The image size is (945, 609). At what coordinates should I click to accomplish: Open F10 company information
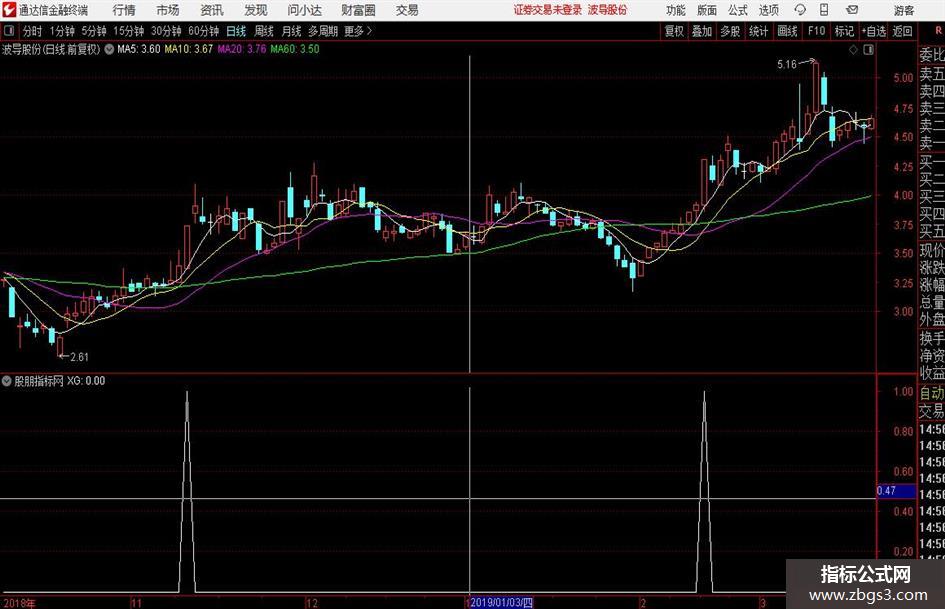(816, 31)
